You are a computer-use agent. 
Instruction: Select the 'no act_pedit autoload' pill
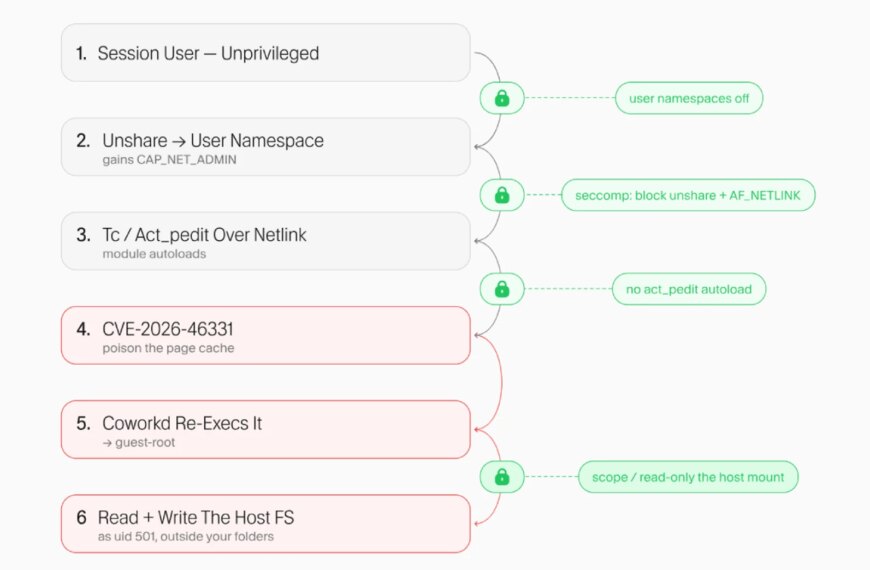click(x=689, y=289)
